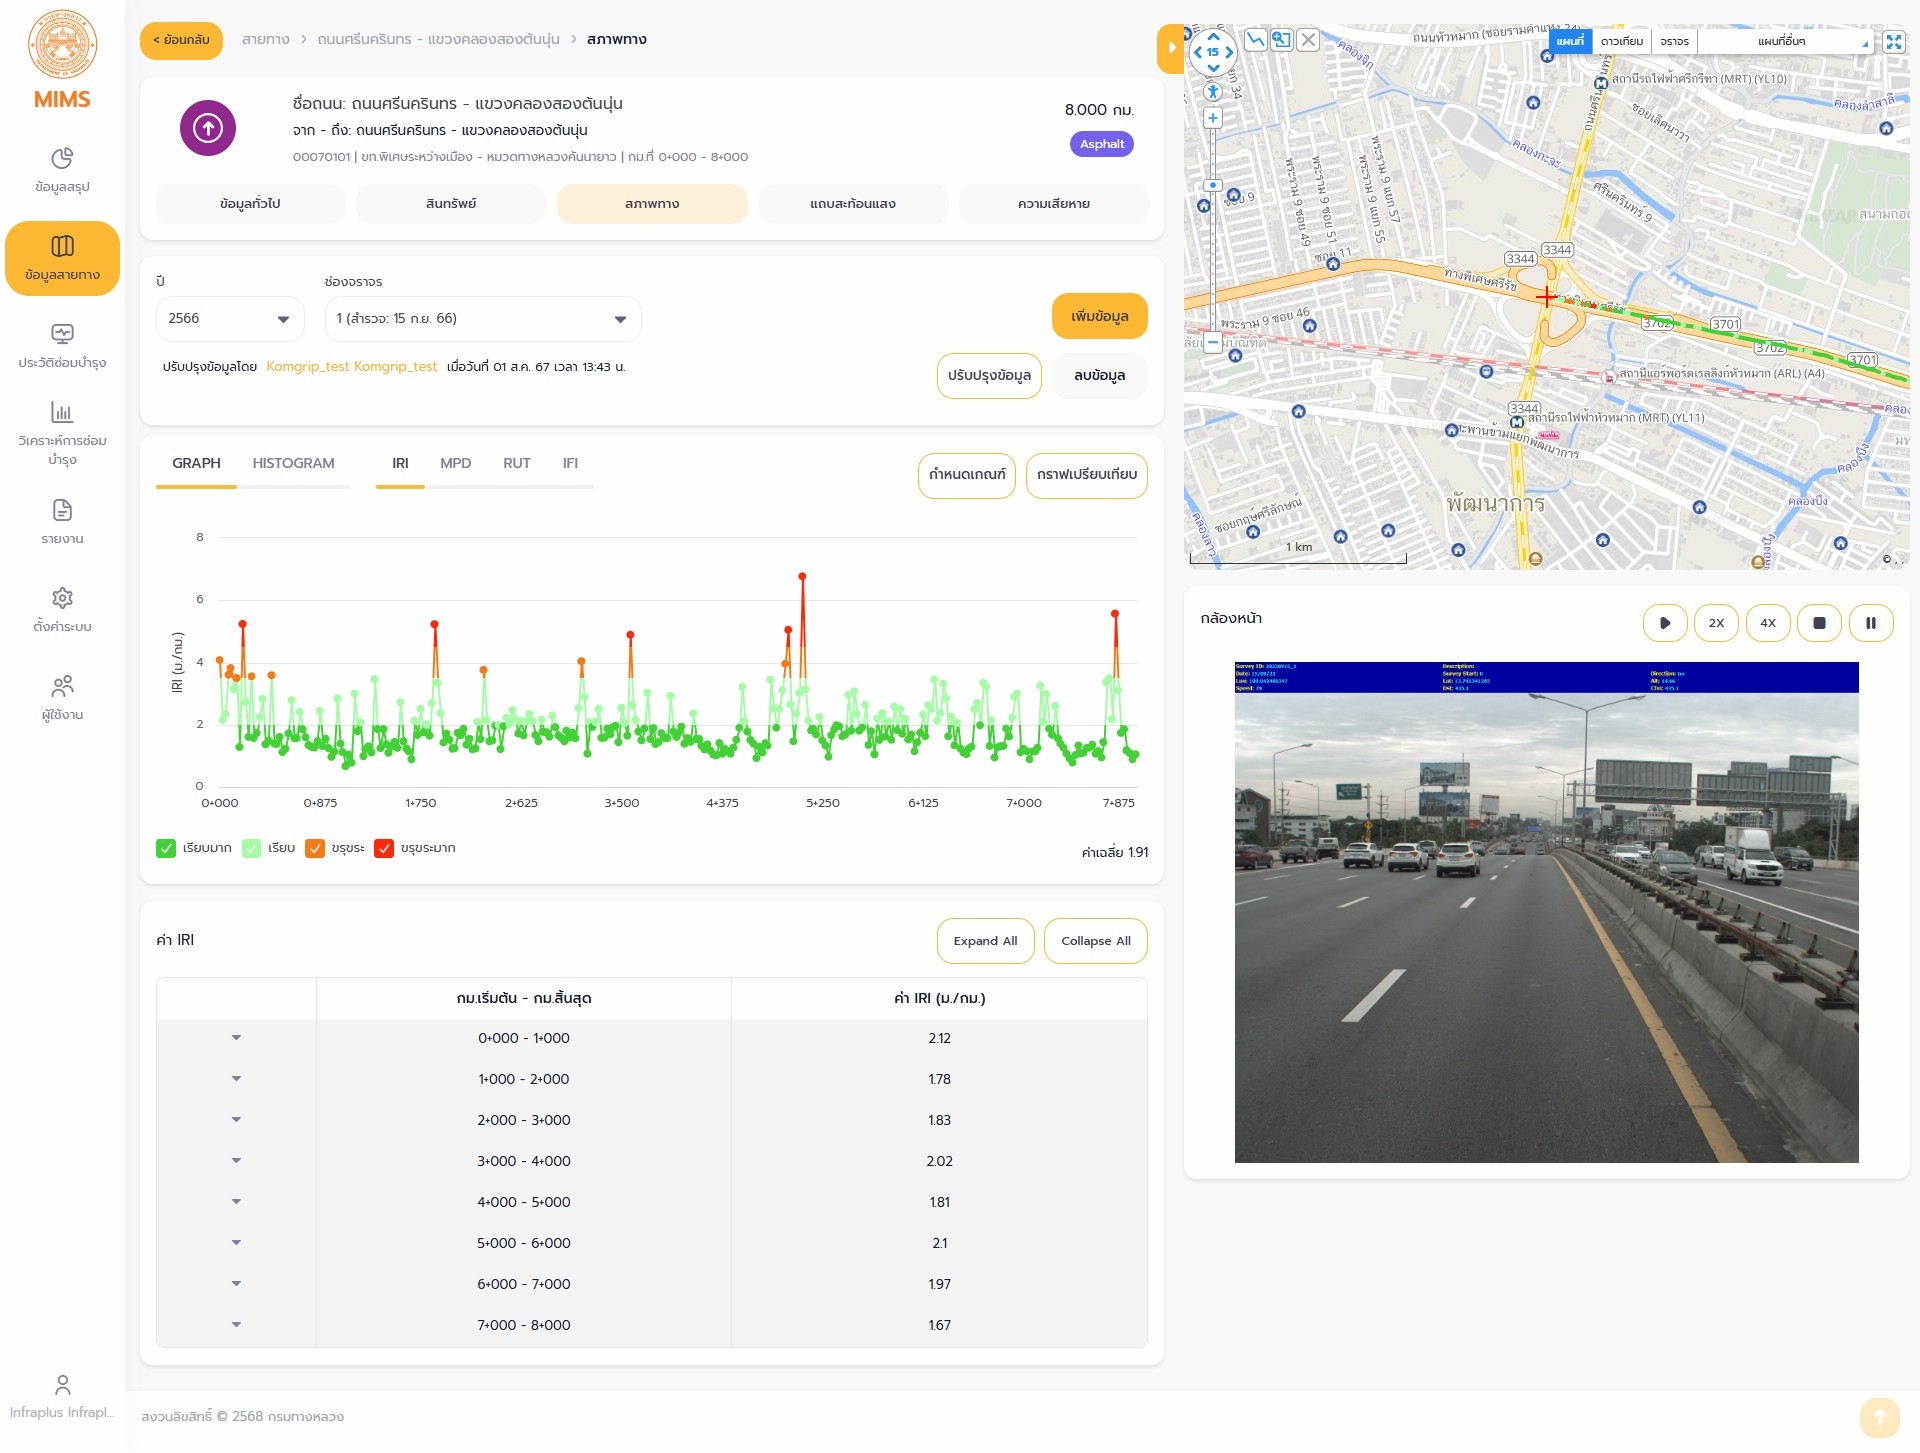Image resolution: width=1920 pixels, height=1453 pixels.
Task: Open the ข้อมูลสรุป summary sidebar icon
Action: [x=62, y=159]
